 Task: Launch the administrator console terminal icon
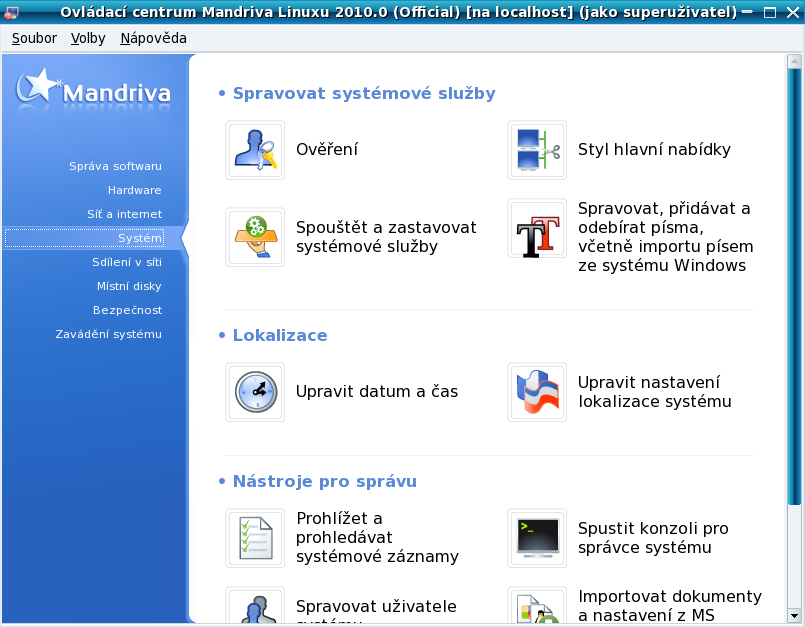[537, 538]
